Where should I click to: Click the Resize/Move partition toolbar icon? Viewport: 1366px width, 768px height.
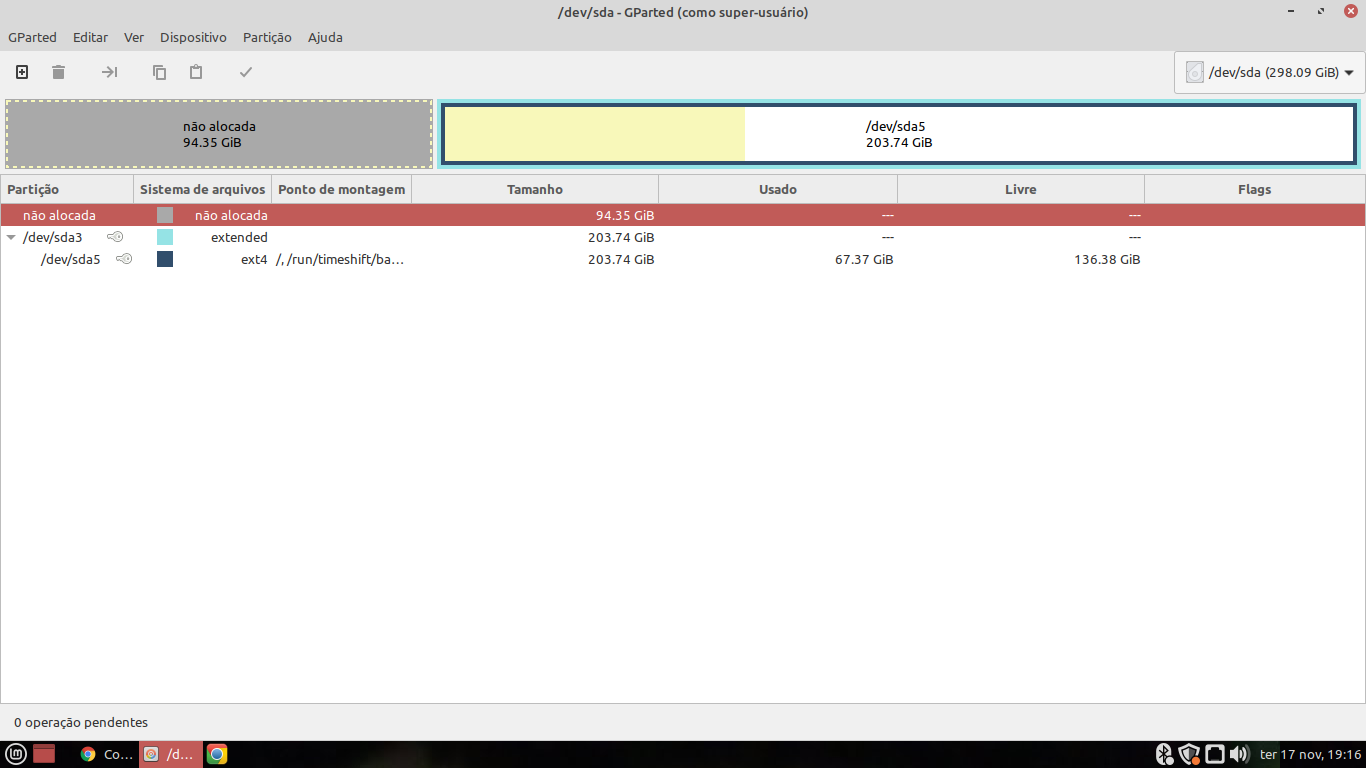(110, 72)
